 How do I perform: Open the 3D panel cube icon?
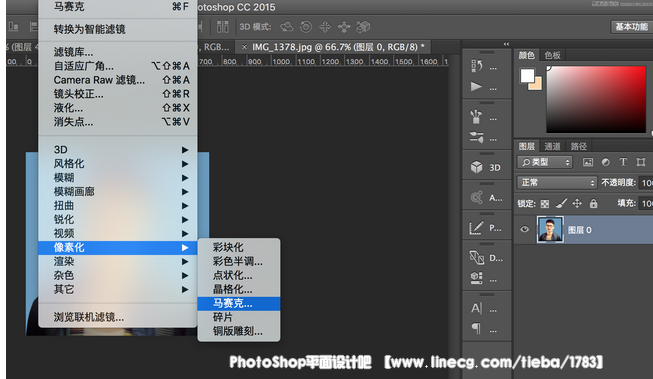point(476,167)
